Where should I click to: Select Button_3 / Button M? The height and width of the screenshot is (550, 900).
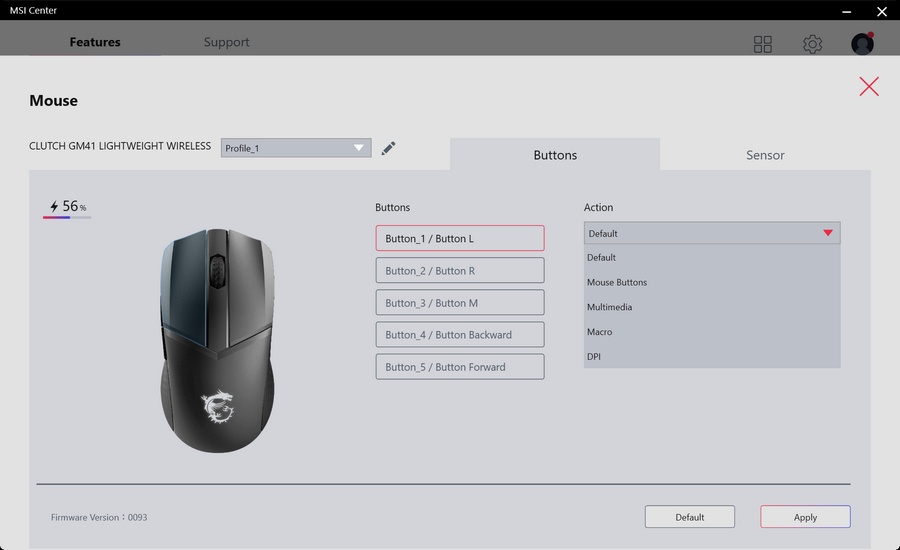coord(460,303)
